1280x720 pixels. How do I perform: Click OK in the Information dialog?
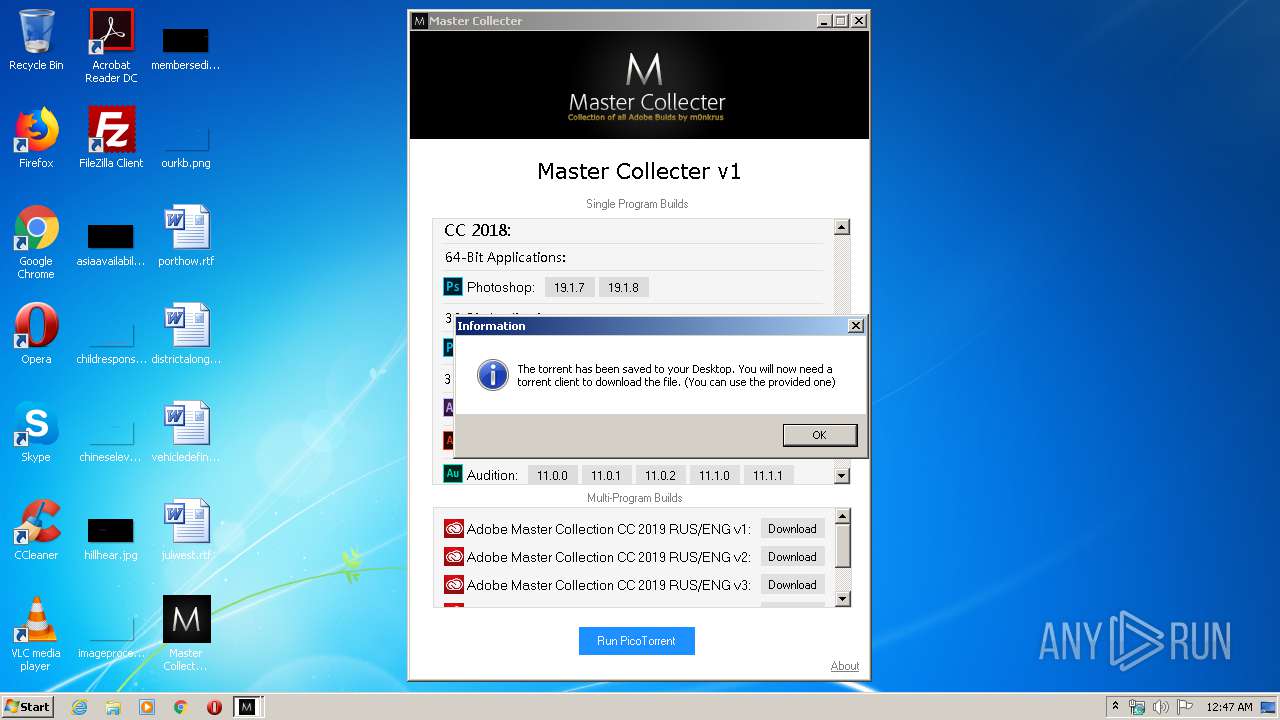(820, 435)
